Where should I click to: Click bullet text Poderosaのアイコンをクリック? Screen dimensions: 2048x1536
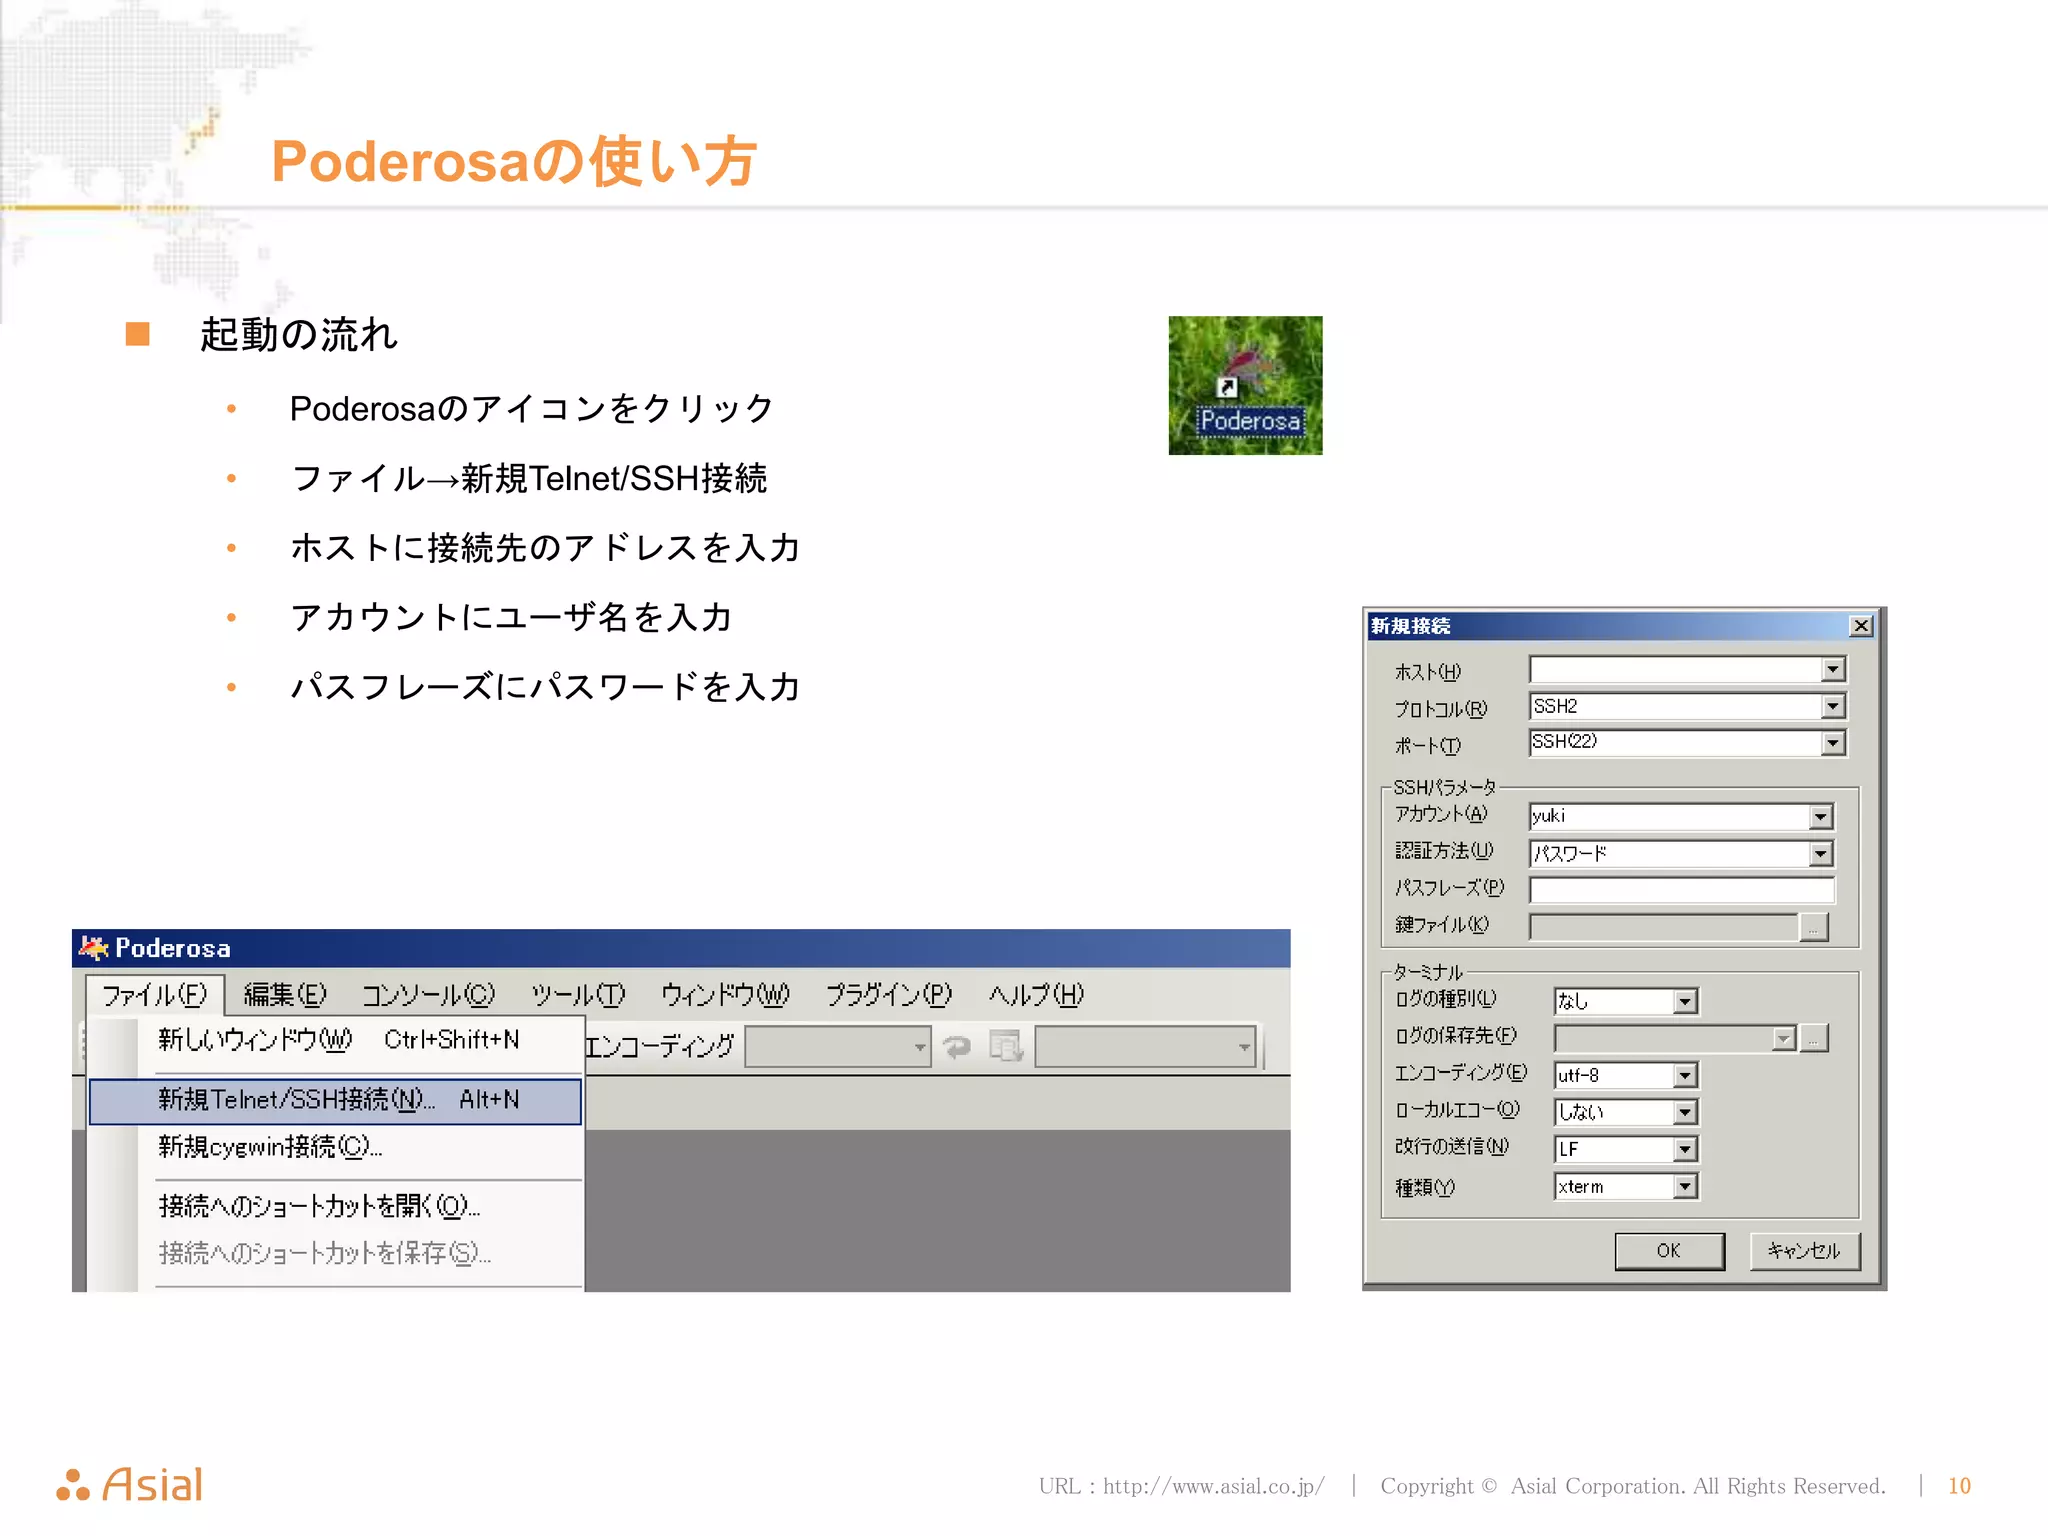pyautogui.click(x=532, y=408)
